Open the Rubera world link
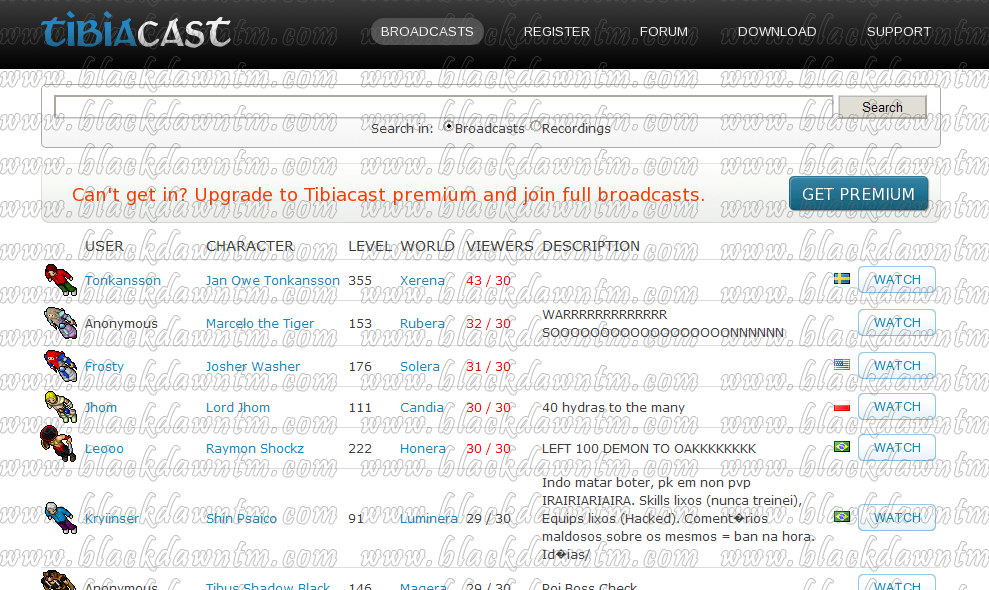 [x=422, y=323]
